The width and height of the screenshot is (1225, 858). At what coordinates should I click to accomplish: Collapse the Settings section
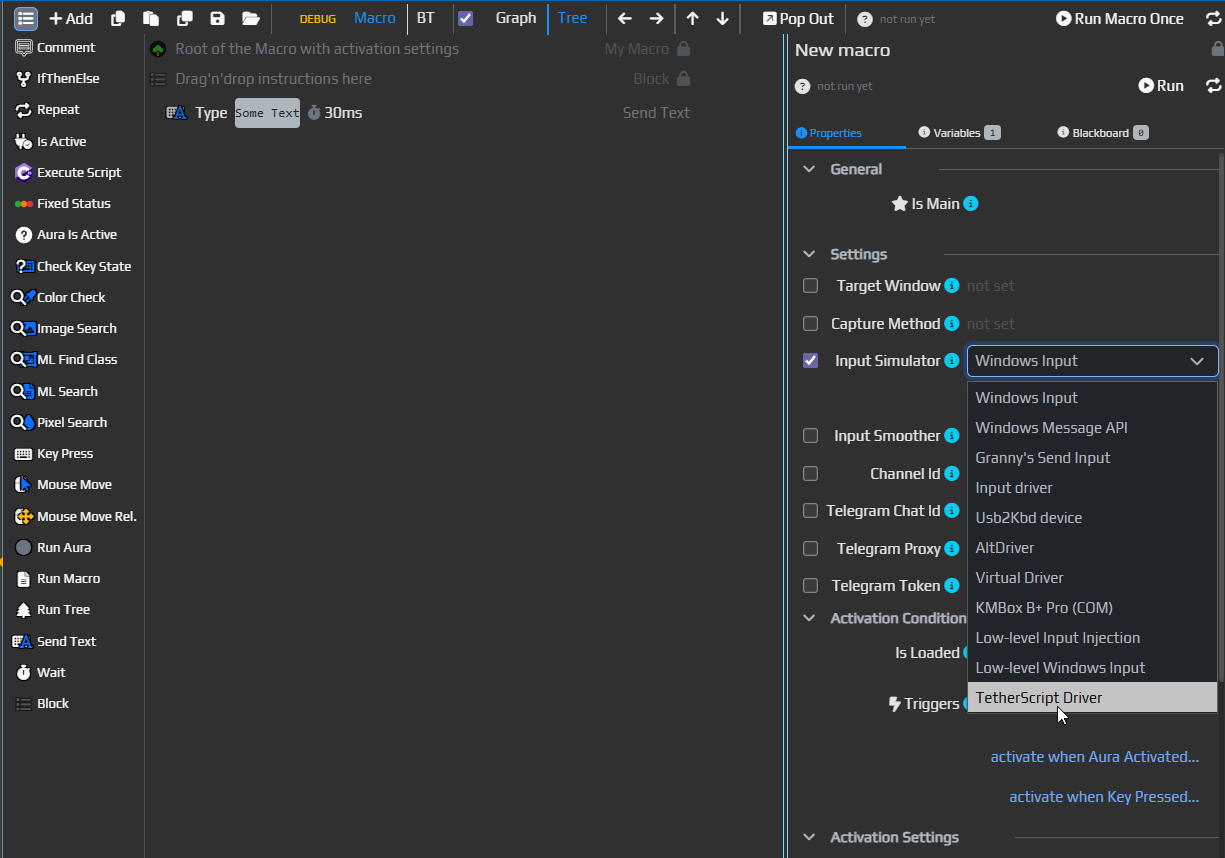(x=810, y=255)
